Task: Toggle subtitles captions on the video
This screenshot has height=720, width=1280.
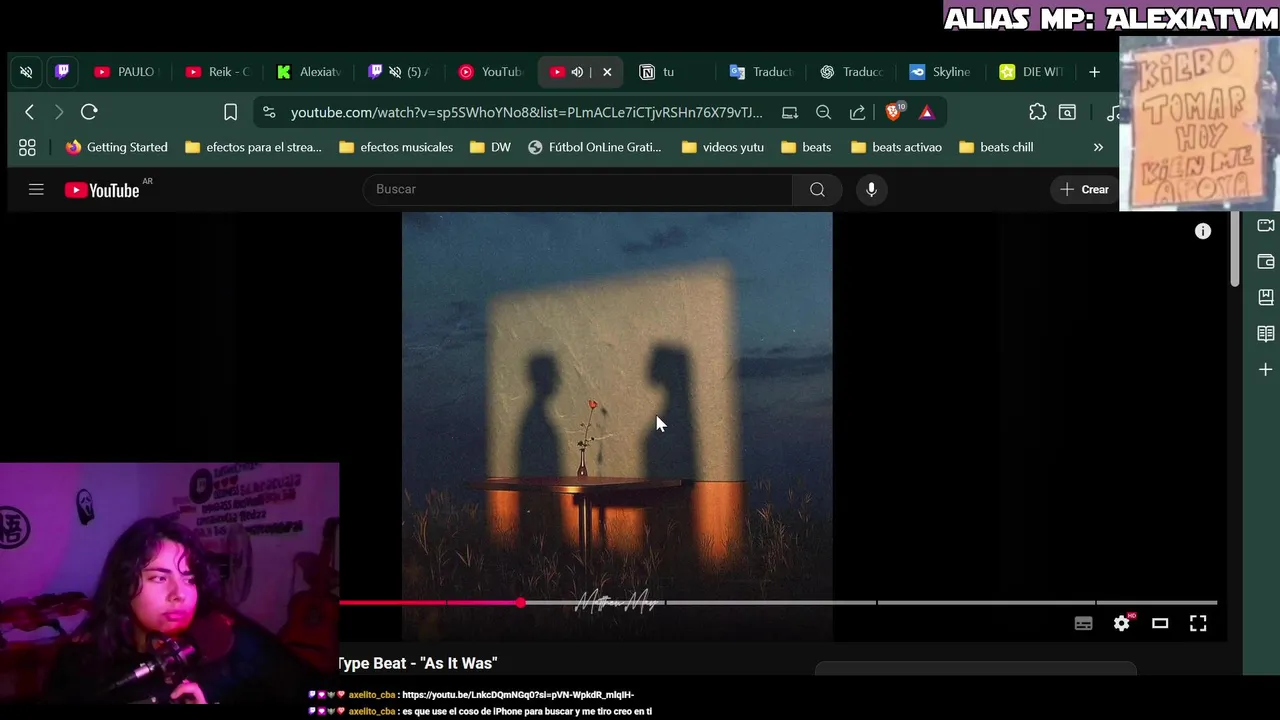Action: point(1083,623)
